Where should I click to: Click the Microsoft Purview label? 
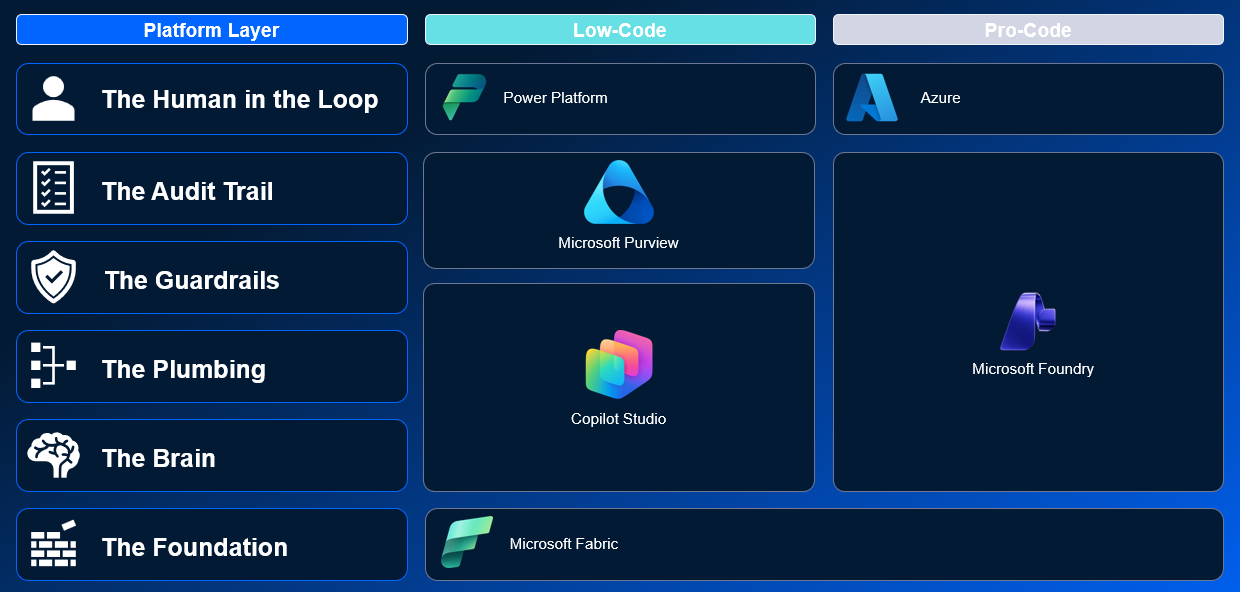click(618, 243)
